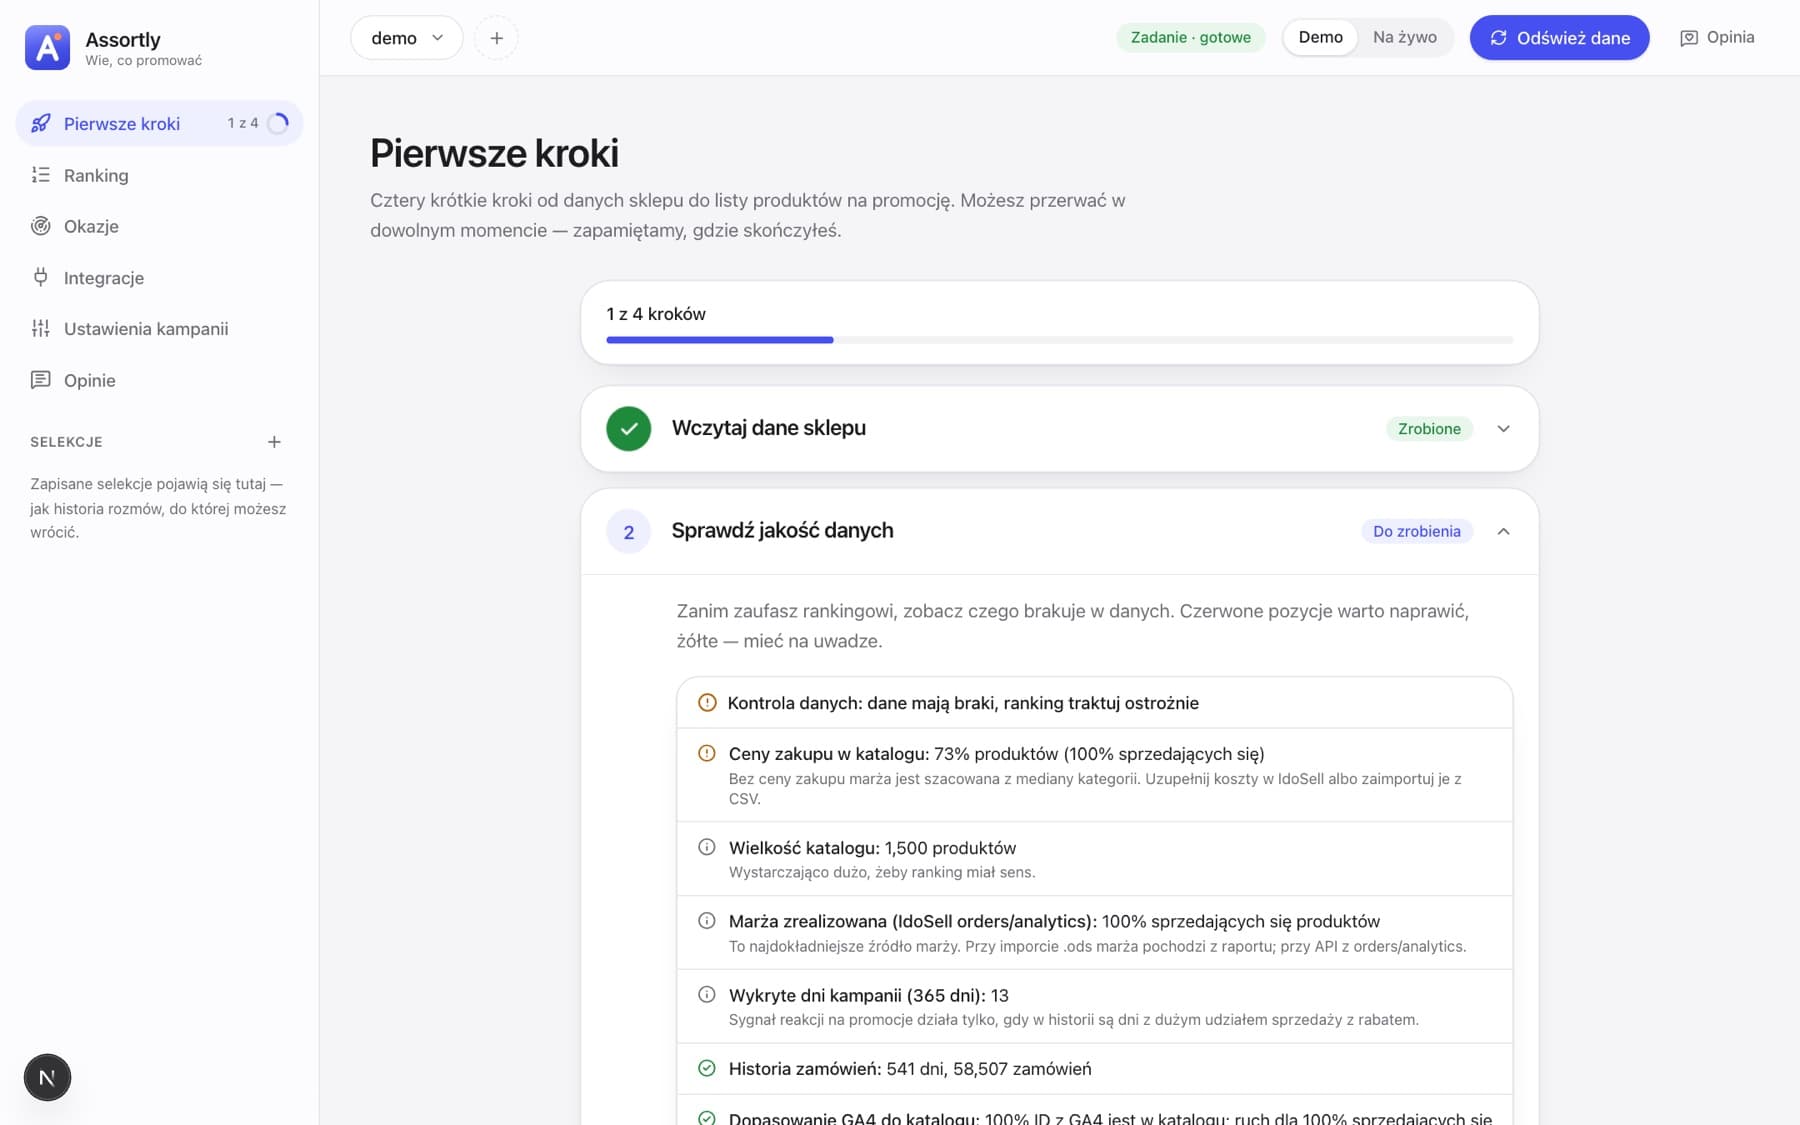Screen dimensions: 1800x1125
Task: Click Marża zrealizowana row text
Action: point(1054,921)
